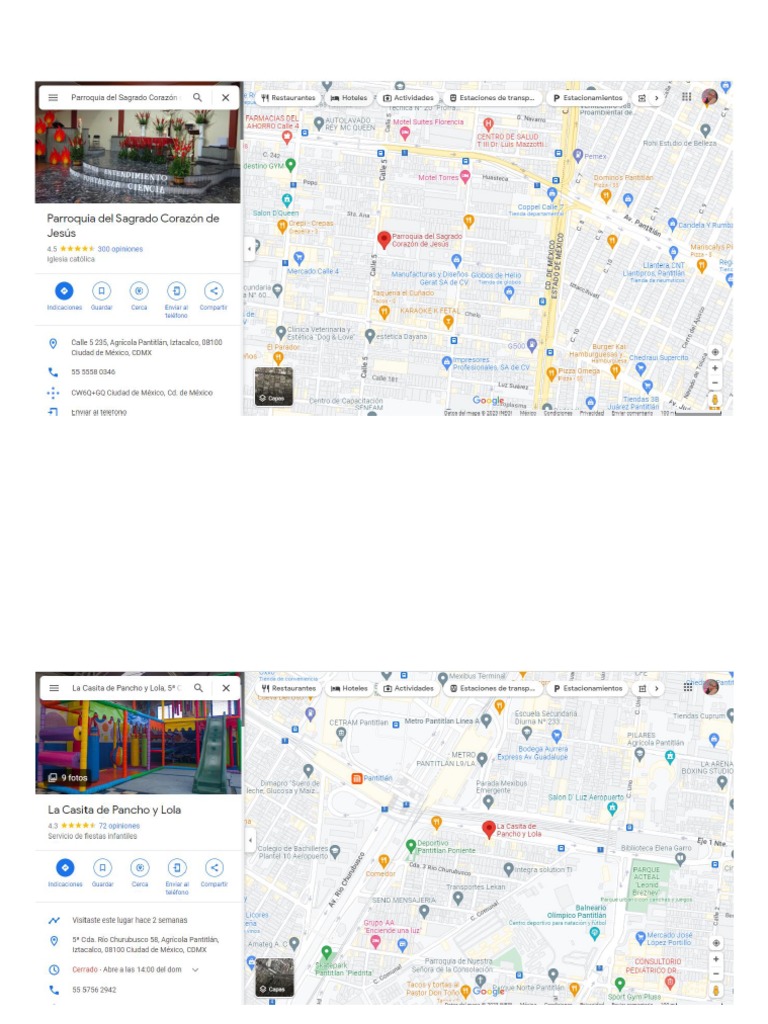The width and height of the screenshot is (768, 1024).
Task: Open Google apps grid on Casita map
Action: pyautogui.click(x=688, y=687)
